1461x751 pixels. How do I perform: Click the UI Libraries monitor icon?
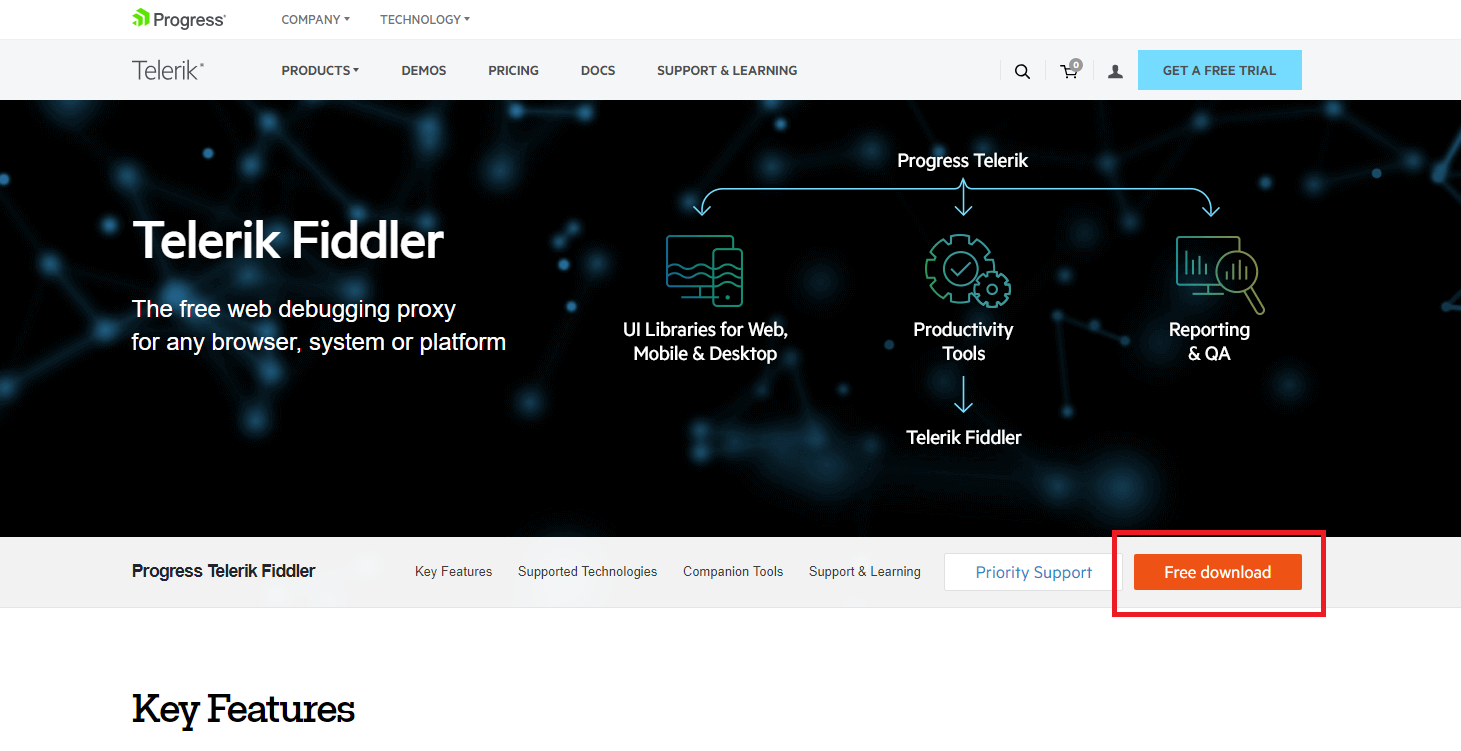click(x=704, y=271)
